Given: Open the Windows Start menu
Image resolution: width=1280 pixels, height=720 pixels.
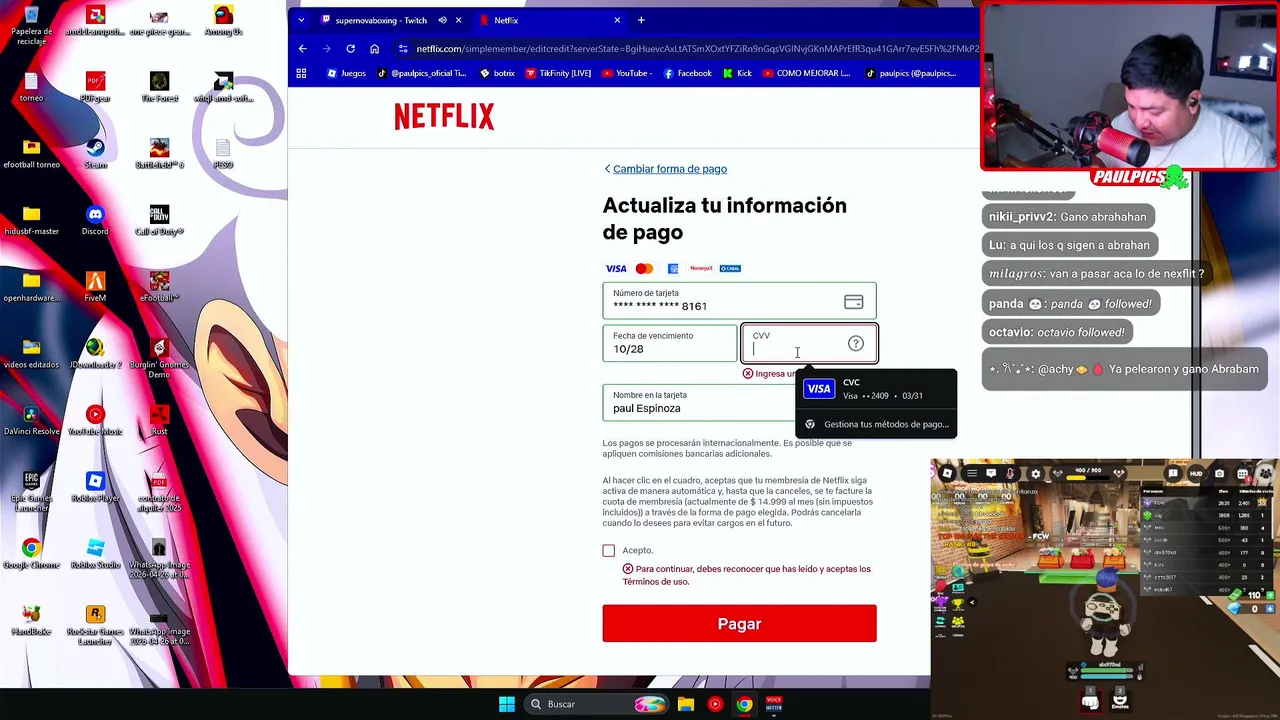Looking at the screenshot, I should (x=507, y=704).
